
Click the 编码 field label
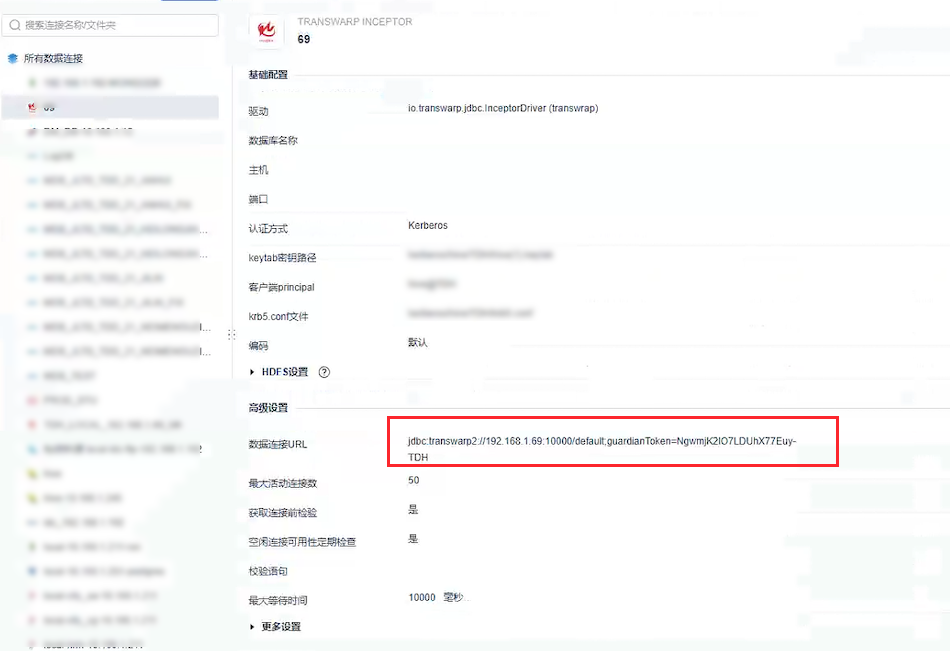point(258,346)
